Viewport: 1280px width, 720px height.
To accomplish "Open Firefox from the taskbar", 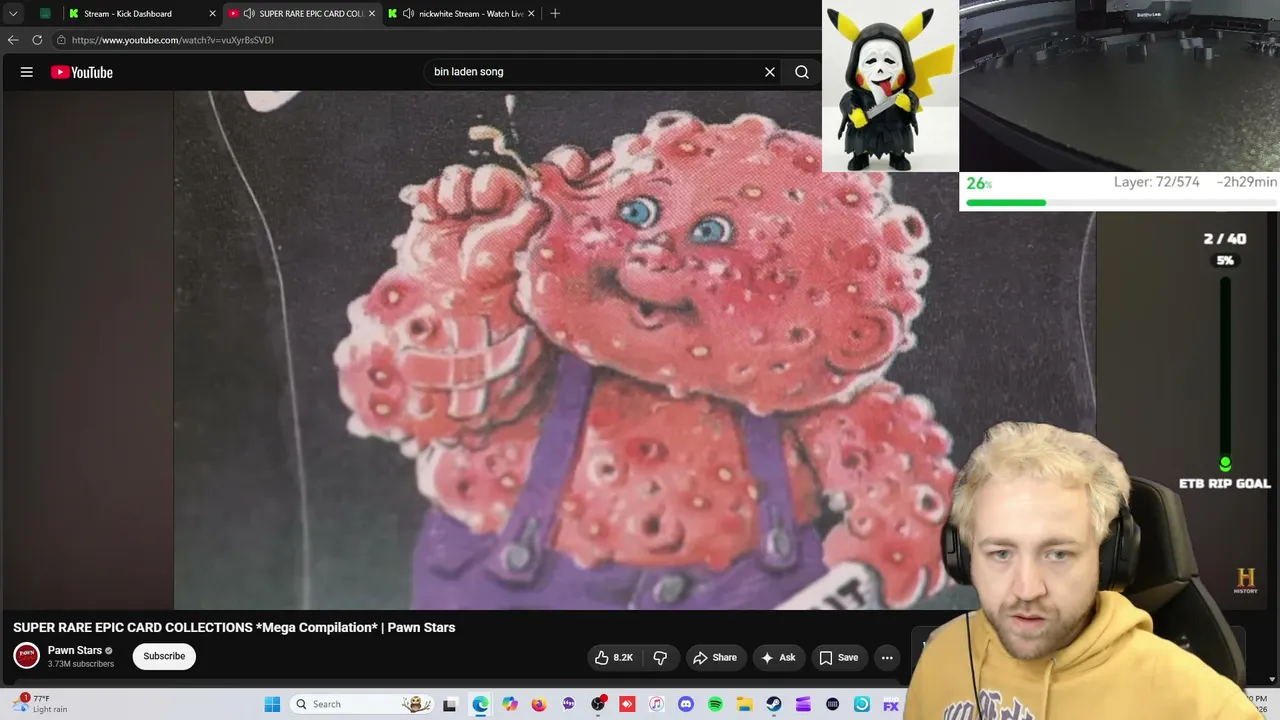I will click(x=539, y=704).
